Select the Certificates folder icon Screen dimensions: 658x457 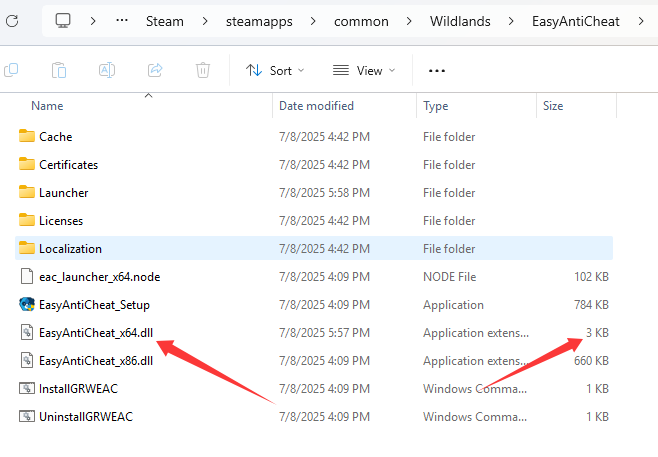coord(27,164)
